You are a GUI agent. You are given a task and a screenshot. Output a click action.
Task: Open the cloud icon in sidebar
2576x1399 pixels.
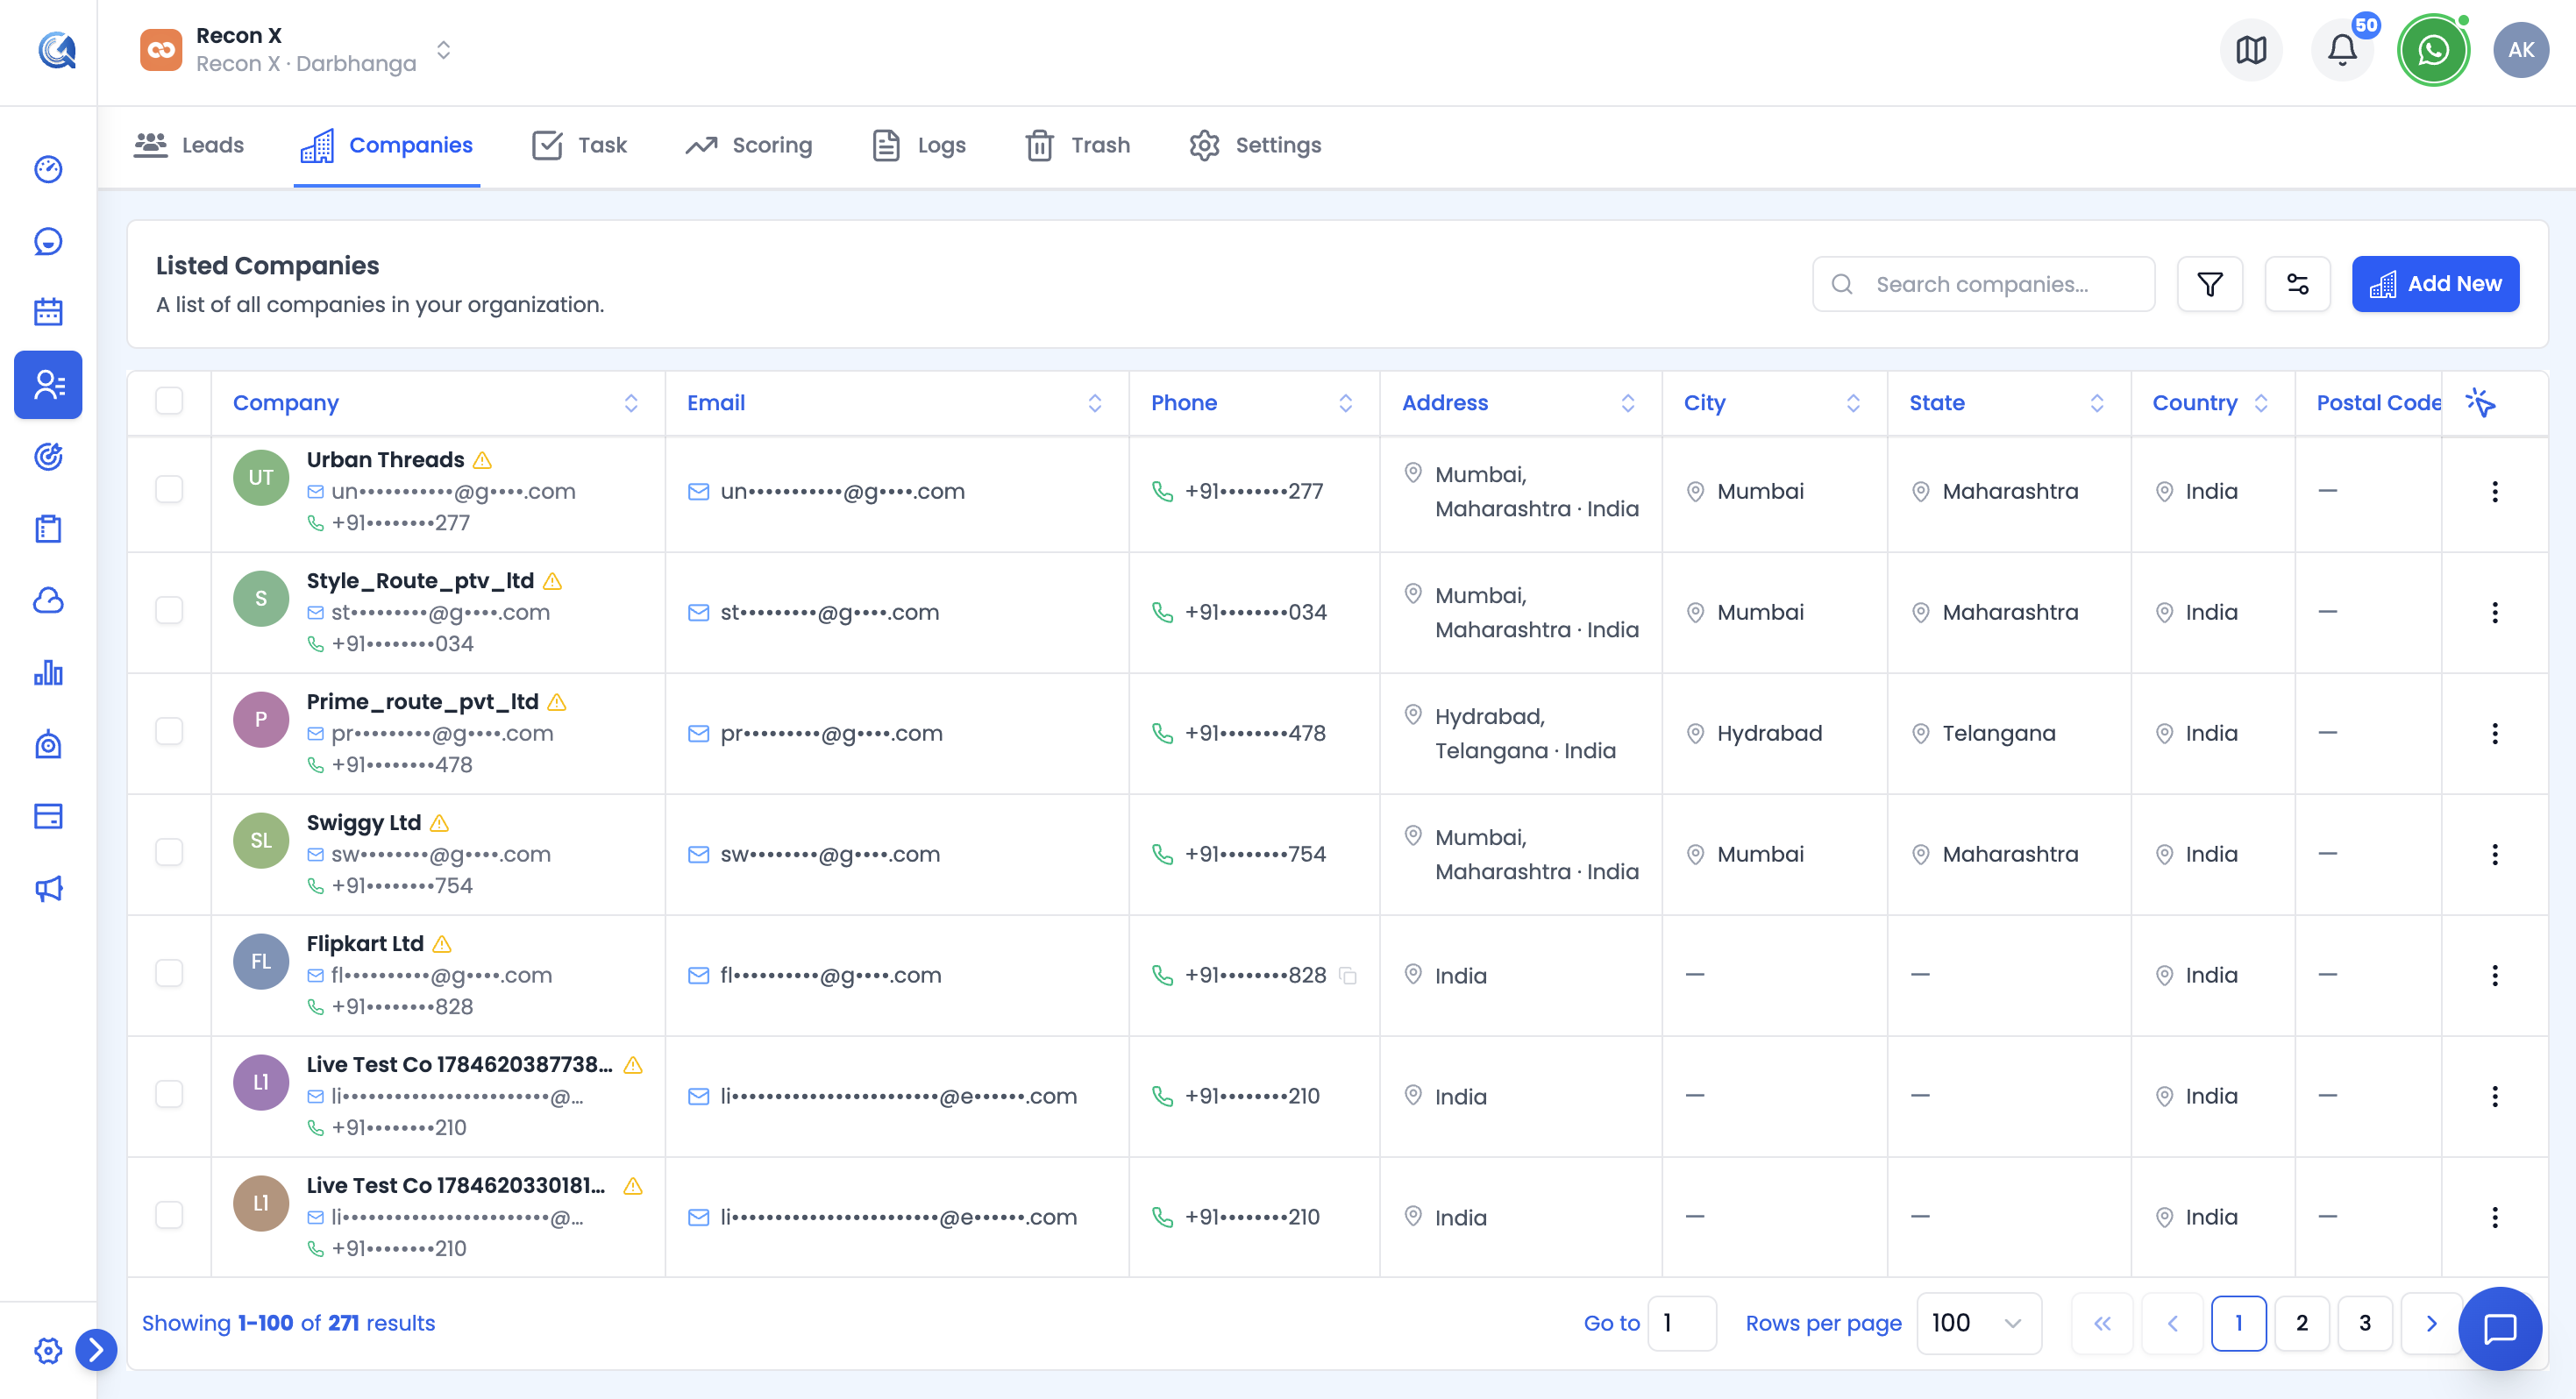[48, 600]
